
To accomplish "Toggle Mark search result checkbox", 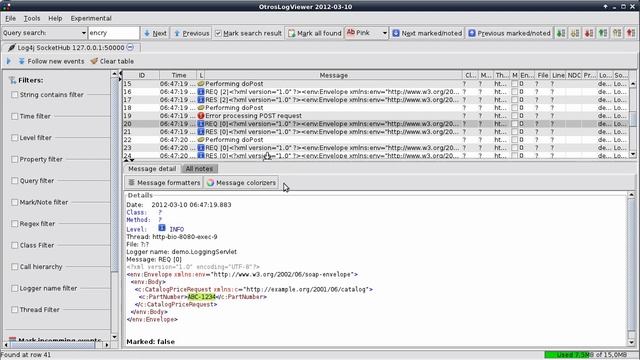I will [218, 33].
